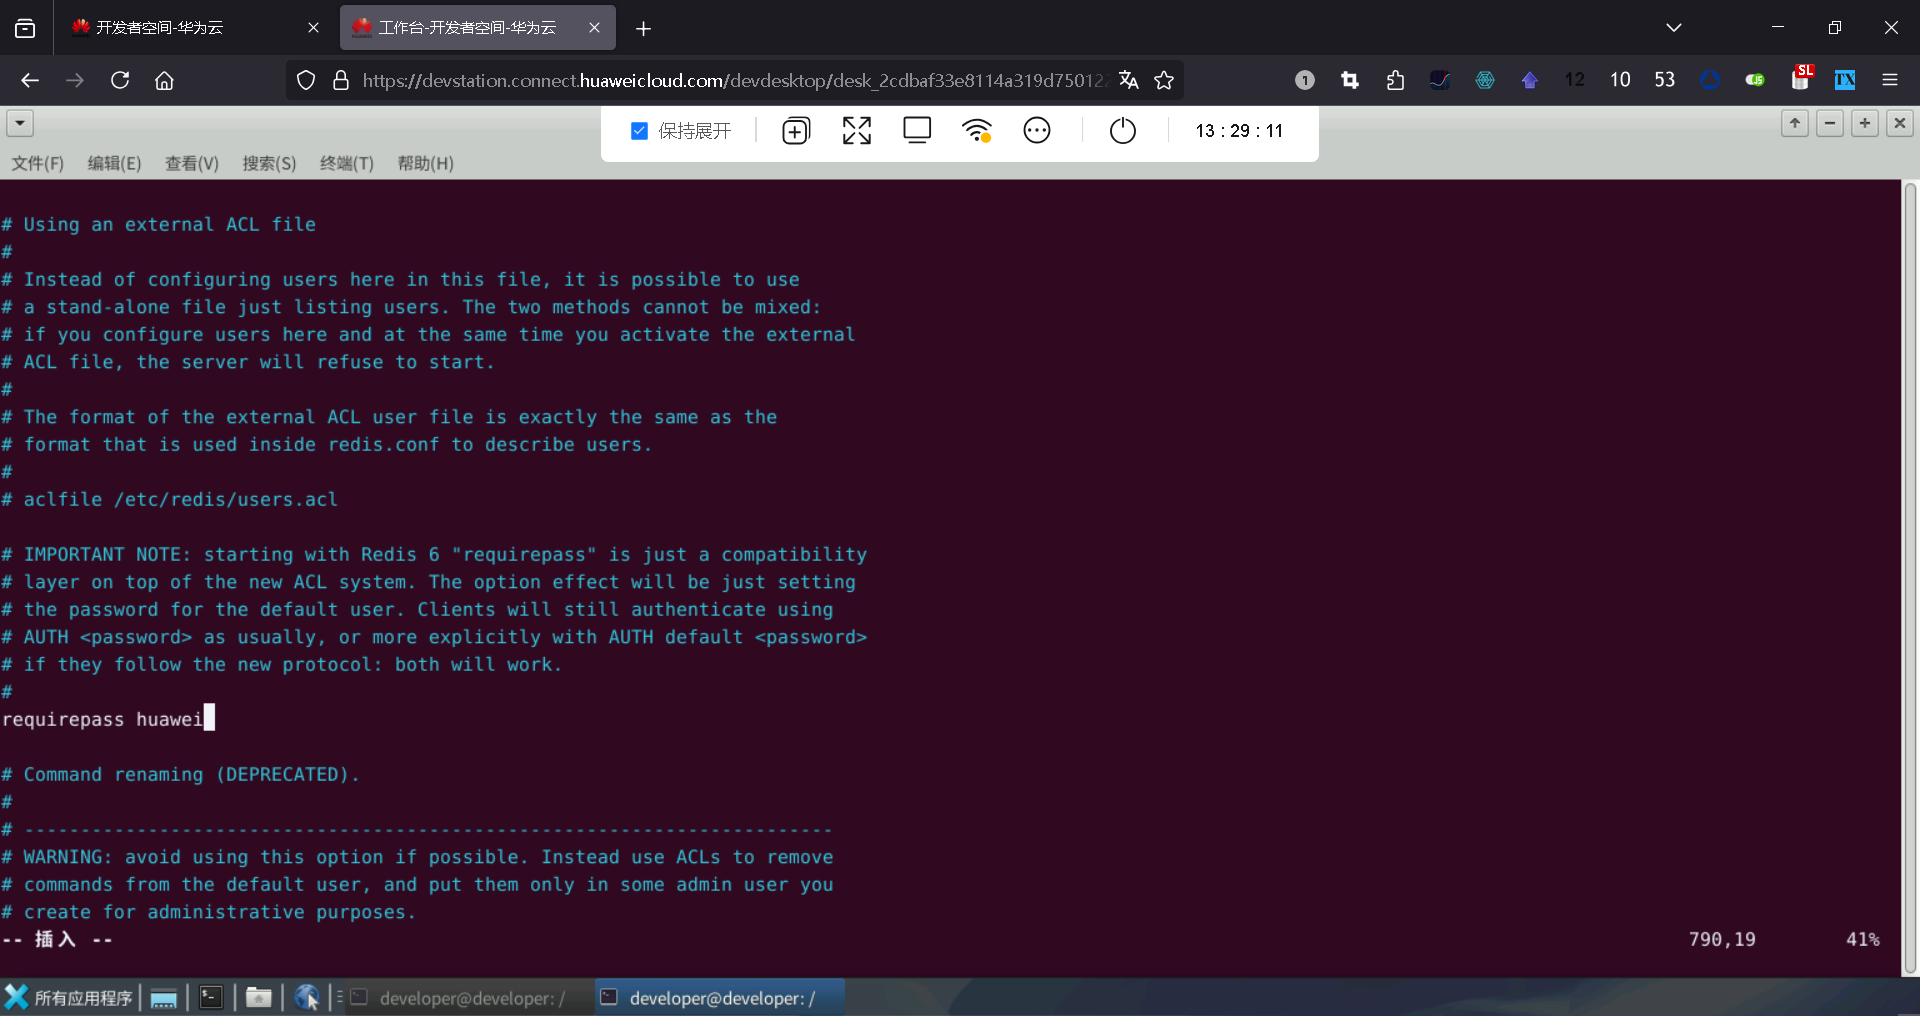Screen dimensions: 1920x1020
Task: Click the session timer '13 : 29 : 11'
Action: [x=1239, y=131]
